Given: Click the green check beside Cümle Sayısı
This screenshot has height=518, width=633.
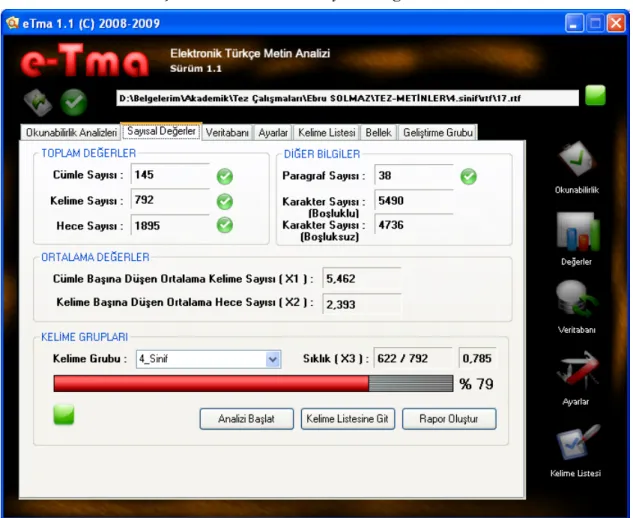Looking at the screenshot, I should pos(224,176).
